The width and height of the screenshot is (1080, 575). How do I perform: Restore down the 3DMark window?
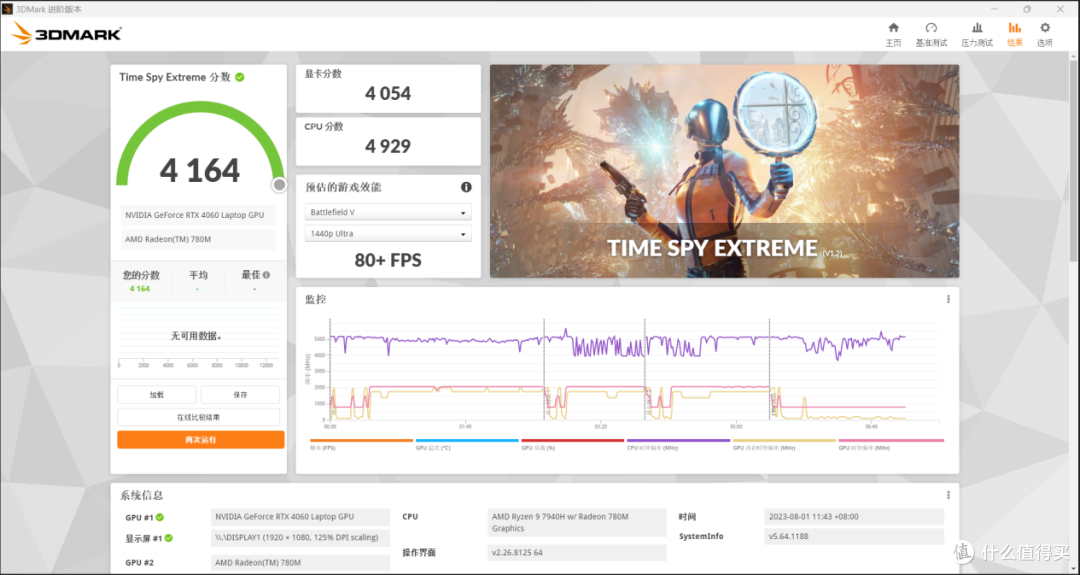tap(1027, 9)
